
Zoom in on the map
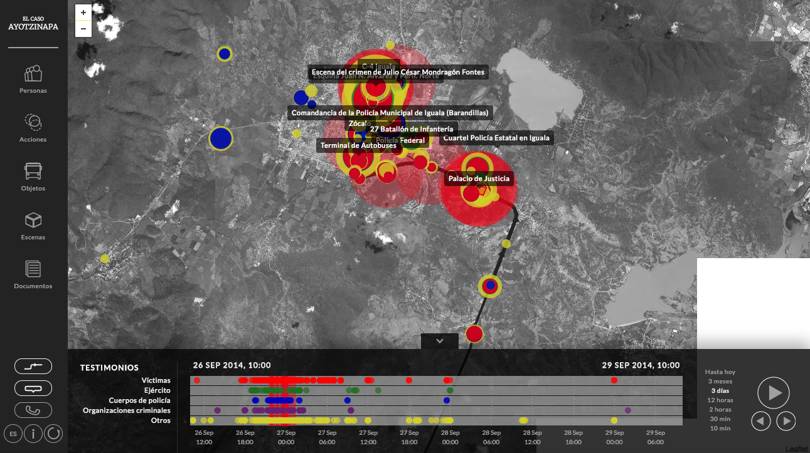click(83, 13)
